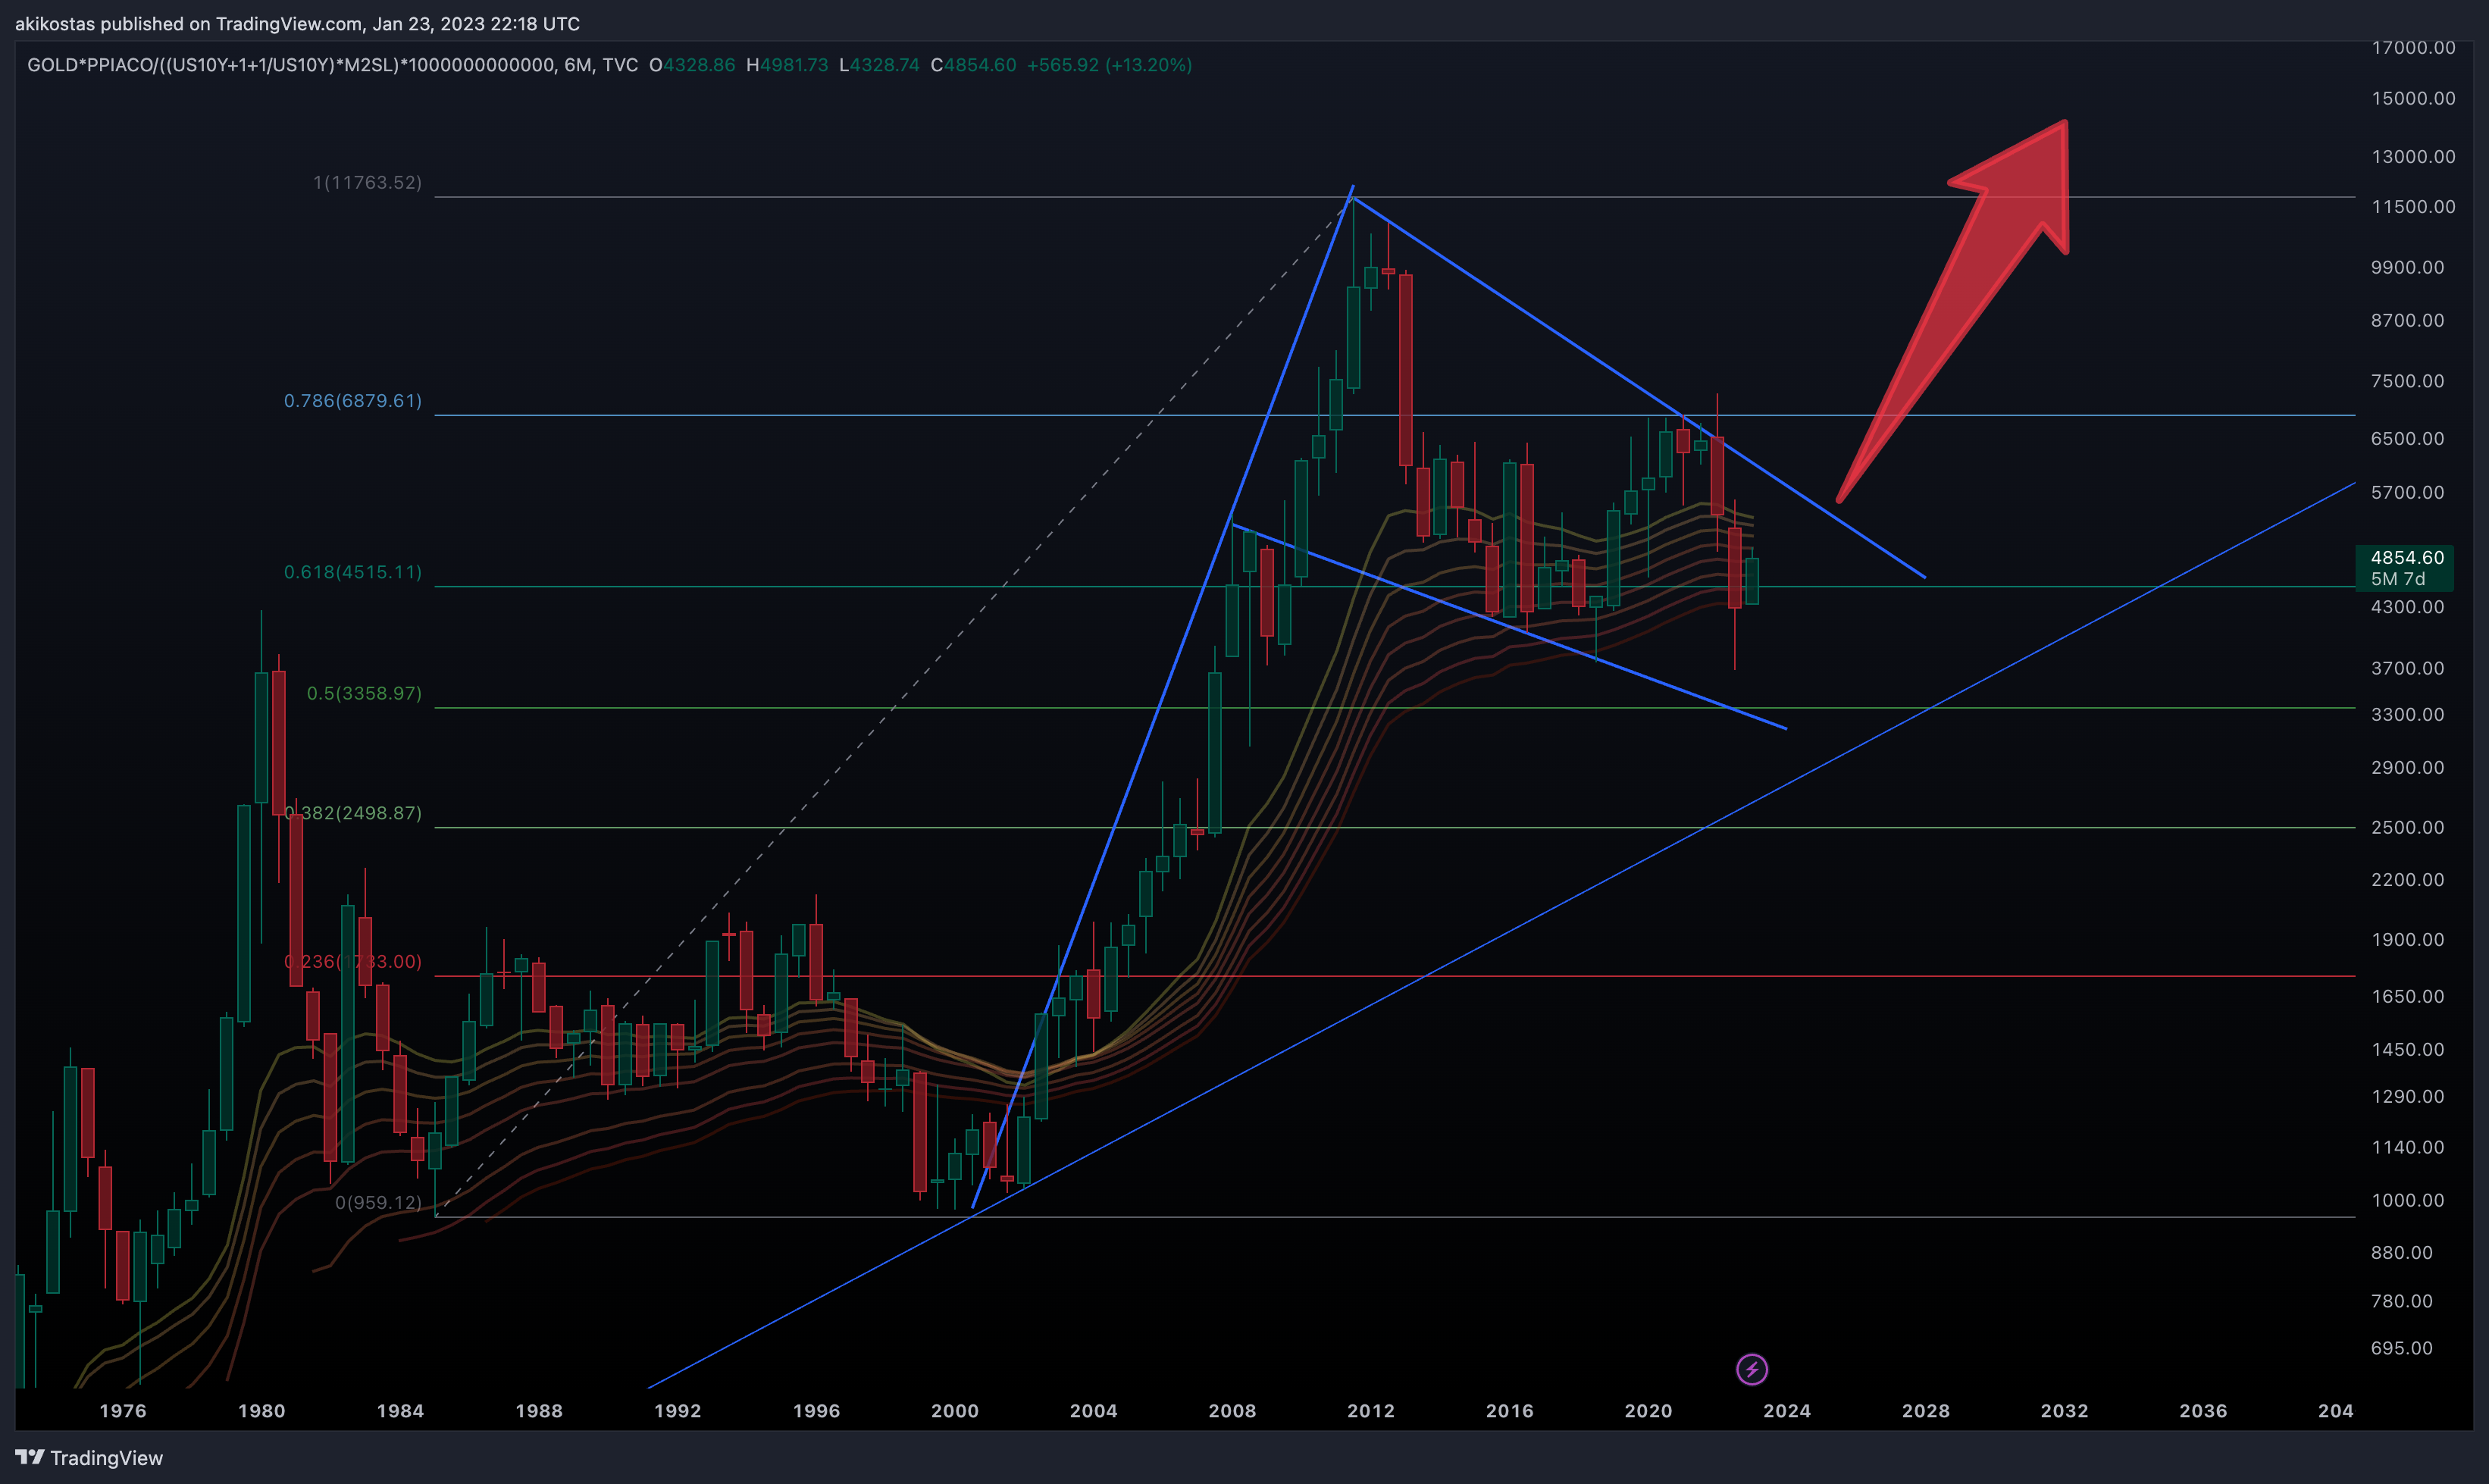Click the 1000.00 price scale label

pyautogui.click(x=2407, y=1200)
